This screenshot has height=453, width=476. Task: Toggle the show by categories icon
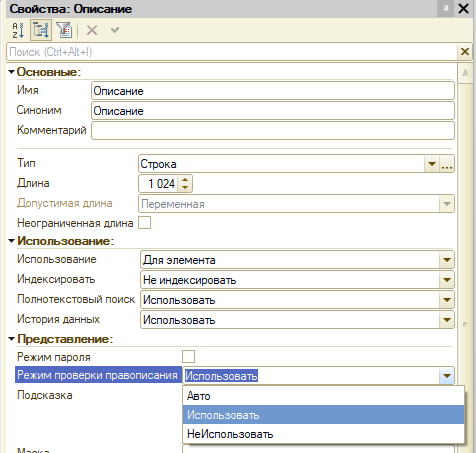click(41, 30)
